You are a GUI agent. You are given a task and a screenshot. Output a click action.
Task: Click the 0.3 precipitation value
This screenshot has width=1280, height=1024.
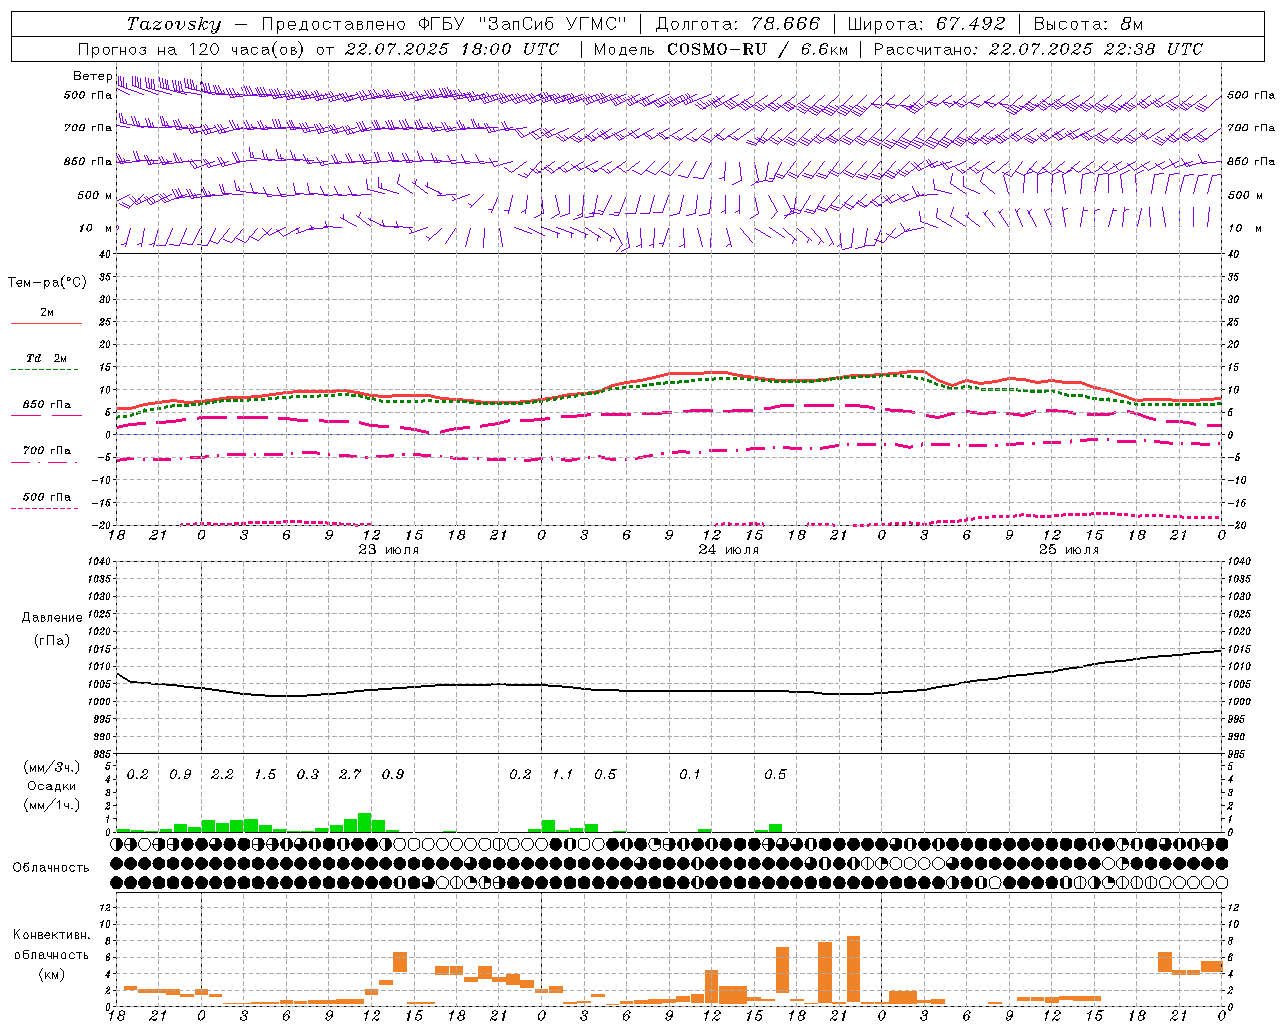(308, 775)
